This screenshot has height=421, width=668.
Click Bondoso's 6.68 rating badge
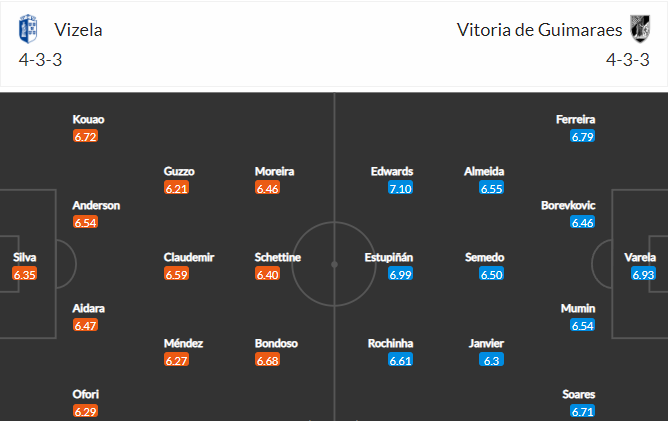[x=267, y=360]
